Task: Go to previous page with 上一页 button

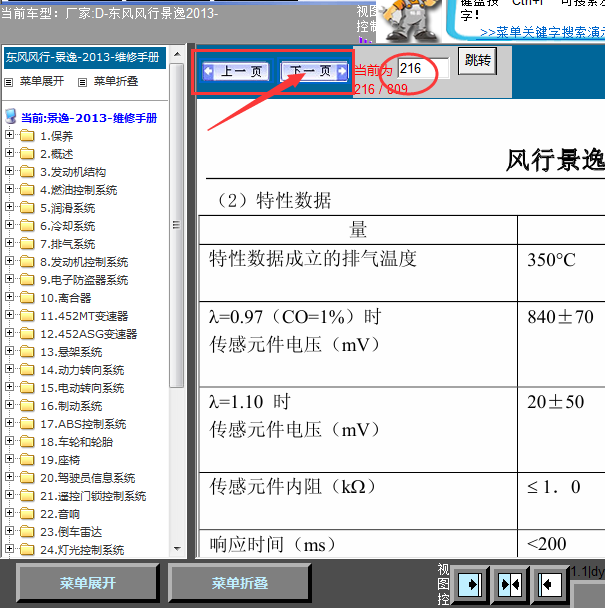Action: point(236,71)
